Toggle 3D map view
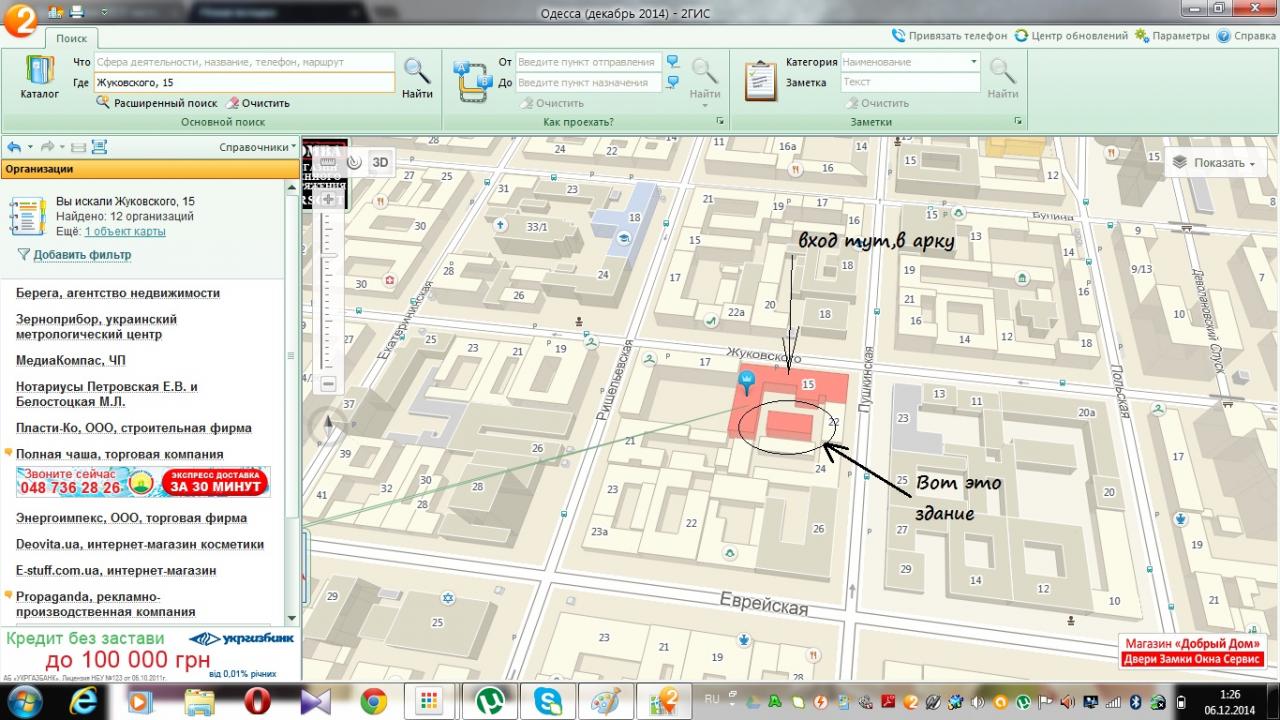 point(380,162)
